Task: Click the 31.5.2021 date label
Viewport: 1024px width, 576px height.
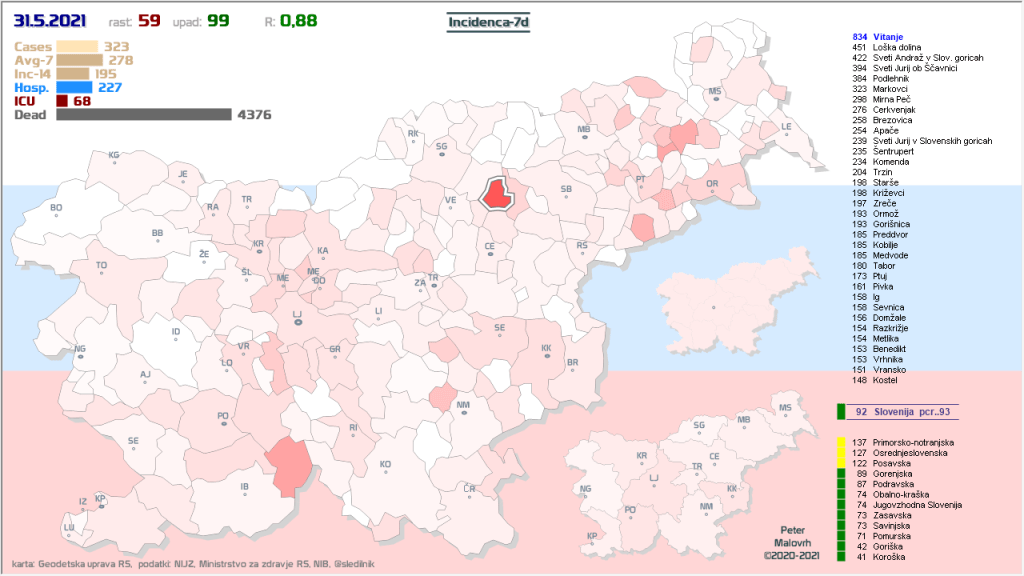Action: pos(50,20)
